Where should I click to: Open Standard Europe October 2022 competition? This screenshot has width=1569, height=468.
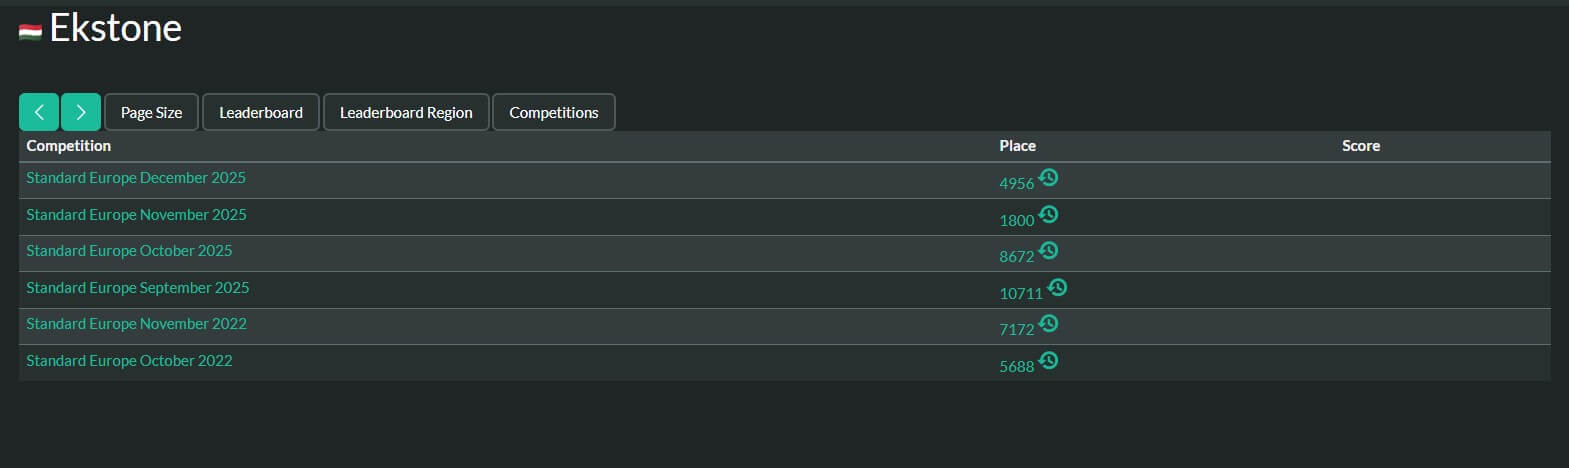pyautogui.click(x=129, y=361)
